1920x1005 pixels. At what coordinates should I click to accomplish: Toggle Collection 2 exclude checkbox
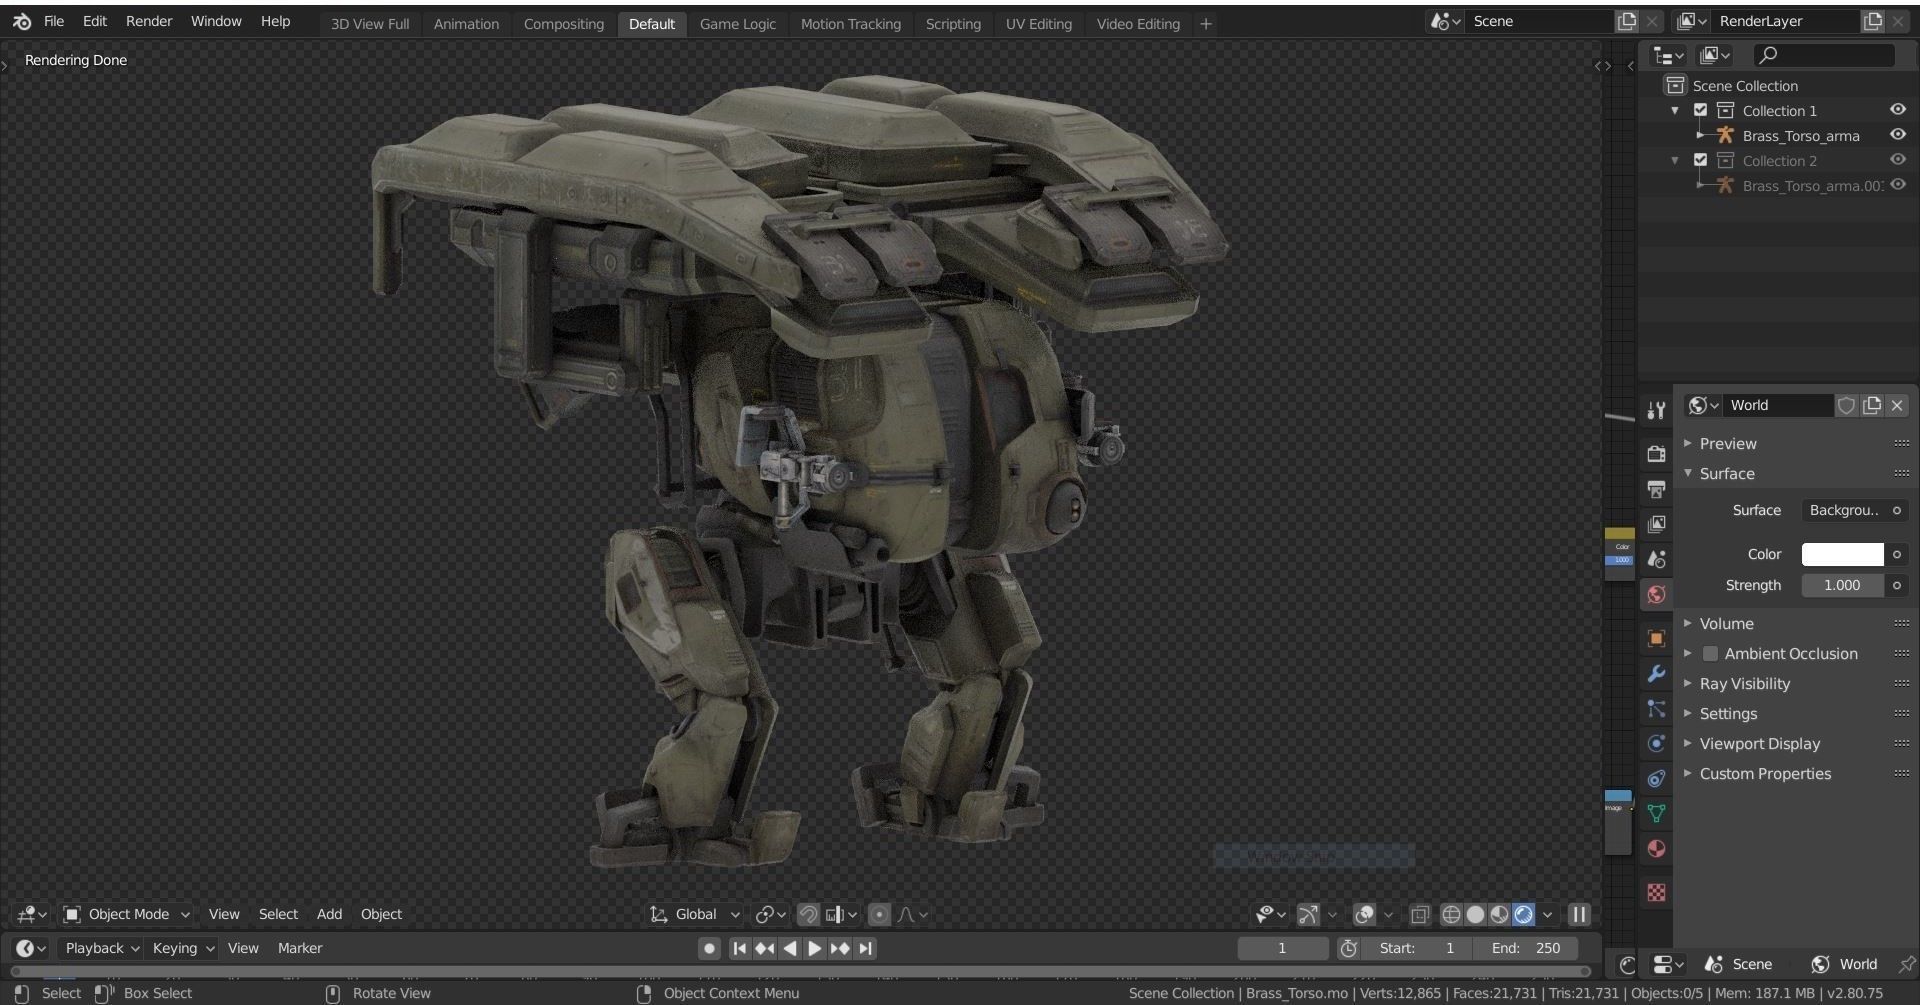[x=1700, y=160]
